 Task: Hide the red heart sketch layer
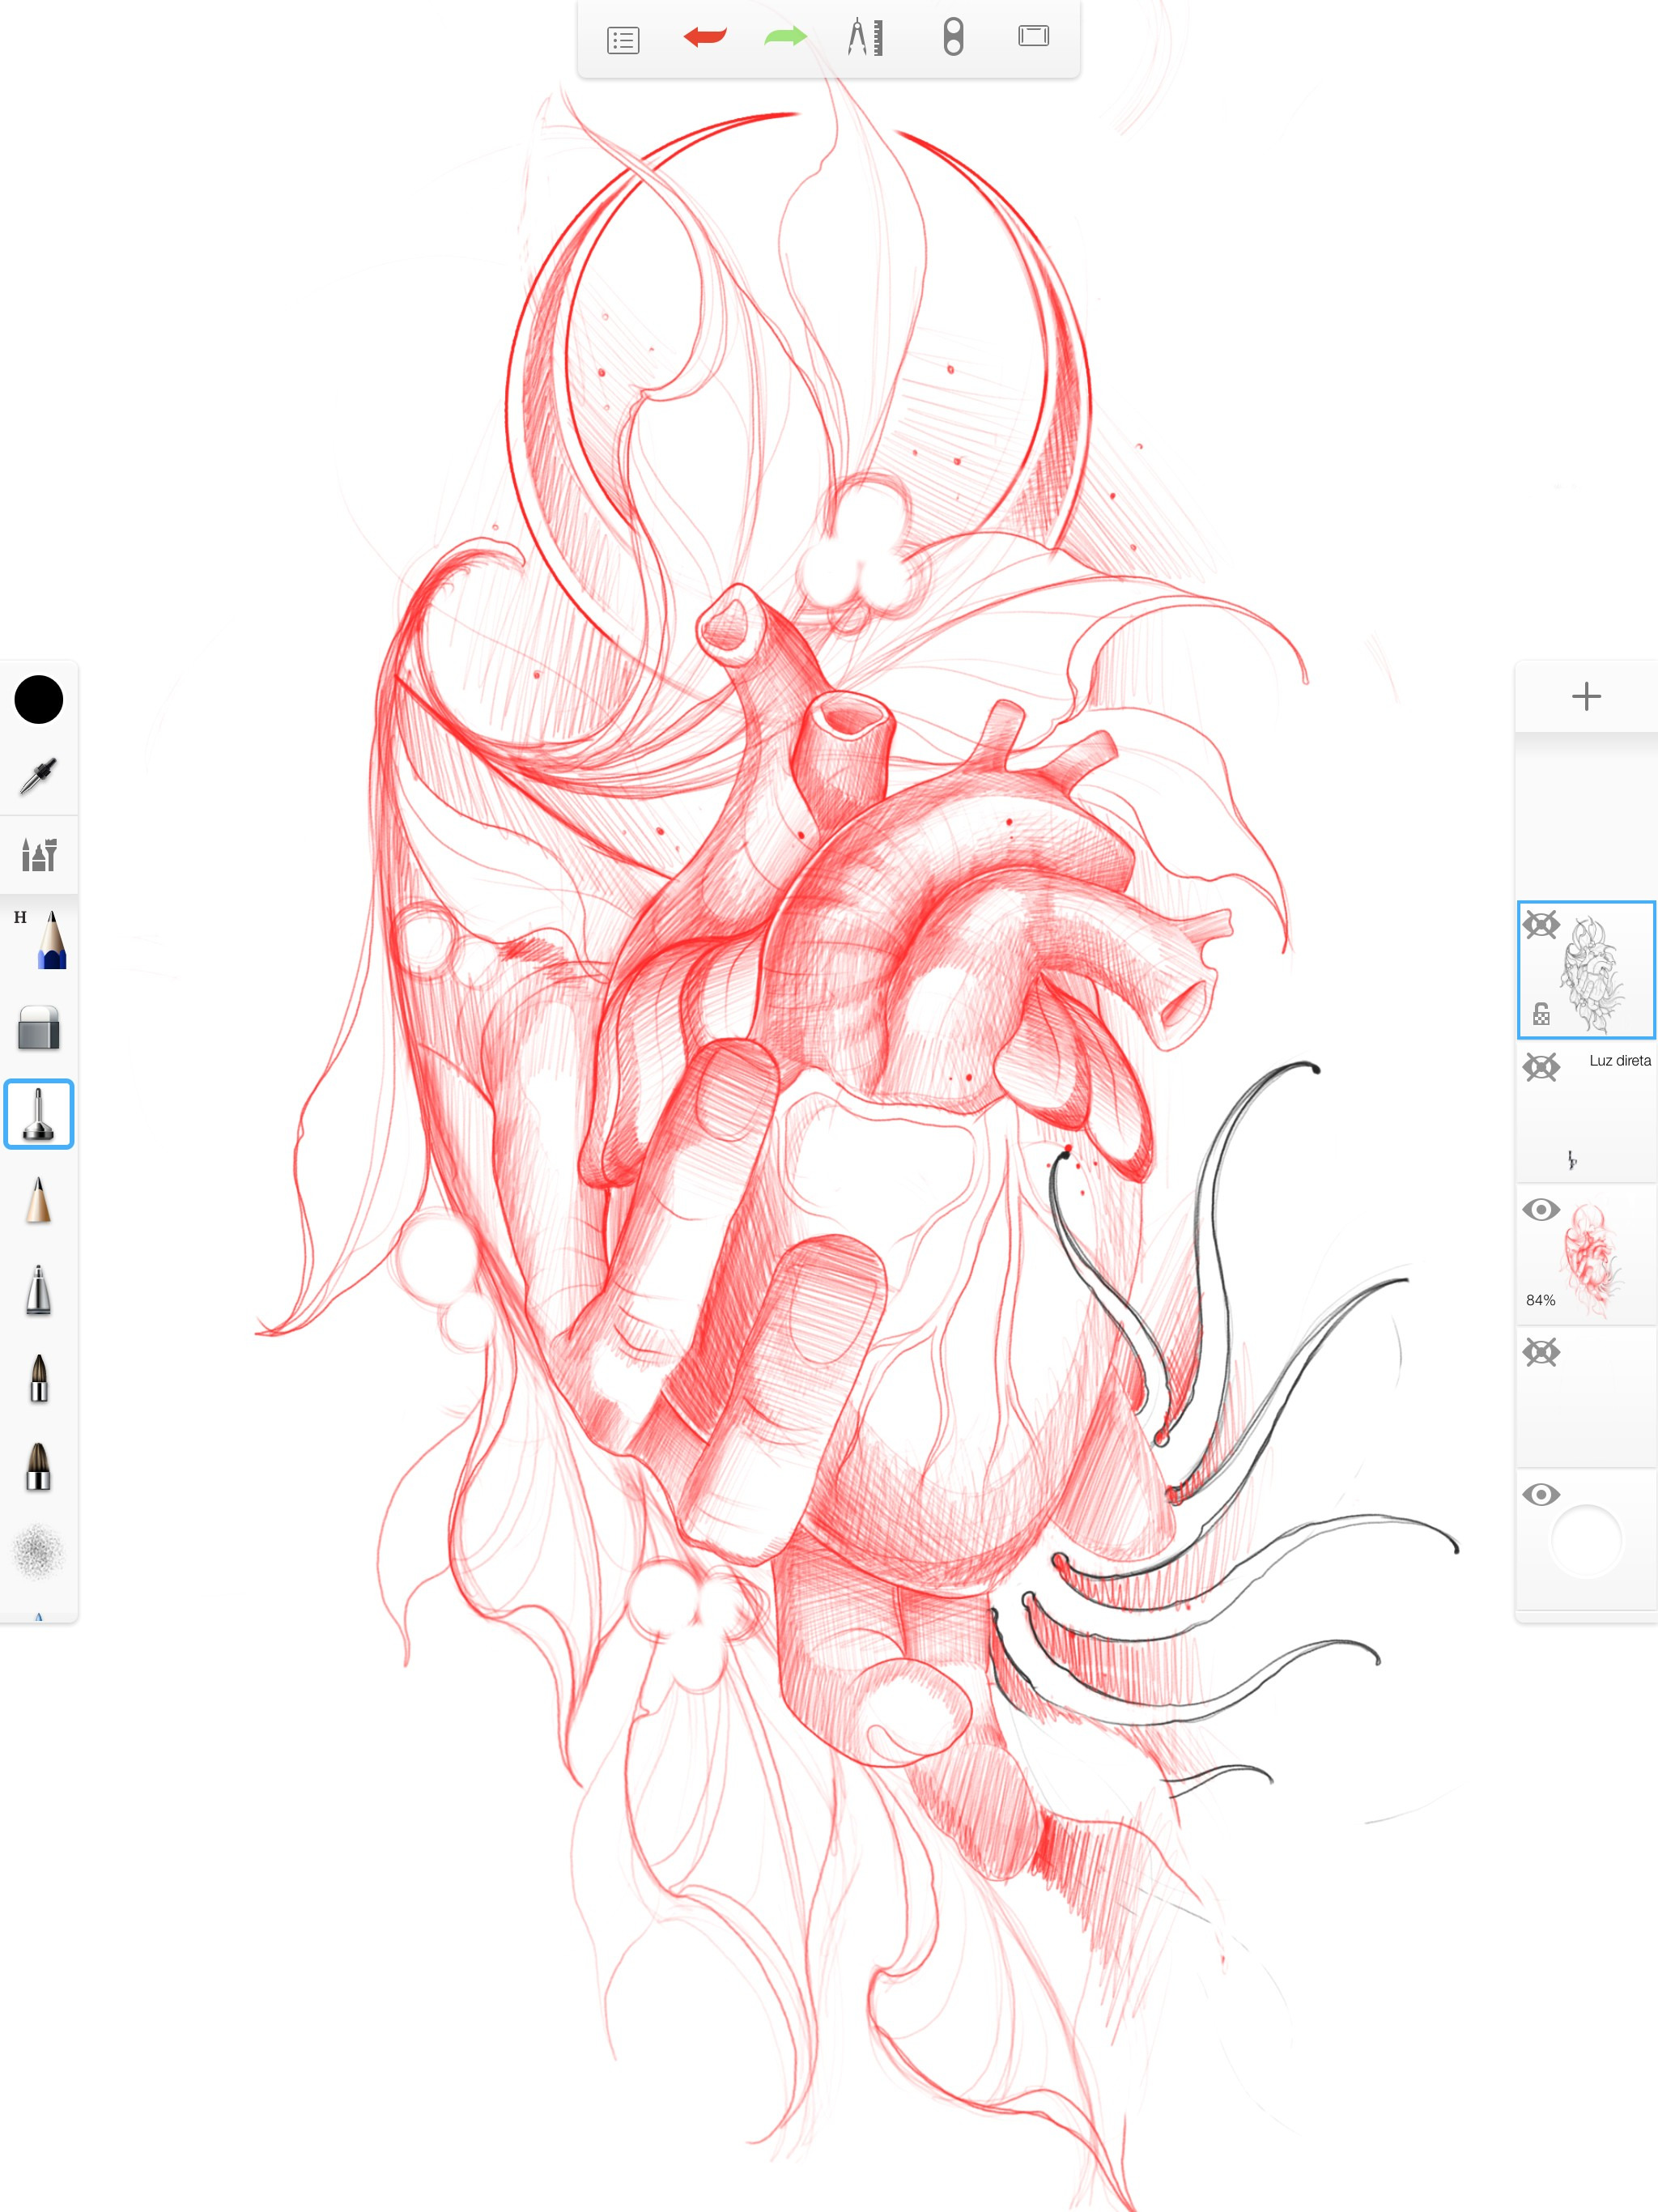pyautogui.click(x=1541, y=1209)
